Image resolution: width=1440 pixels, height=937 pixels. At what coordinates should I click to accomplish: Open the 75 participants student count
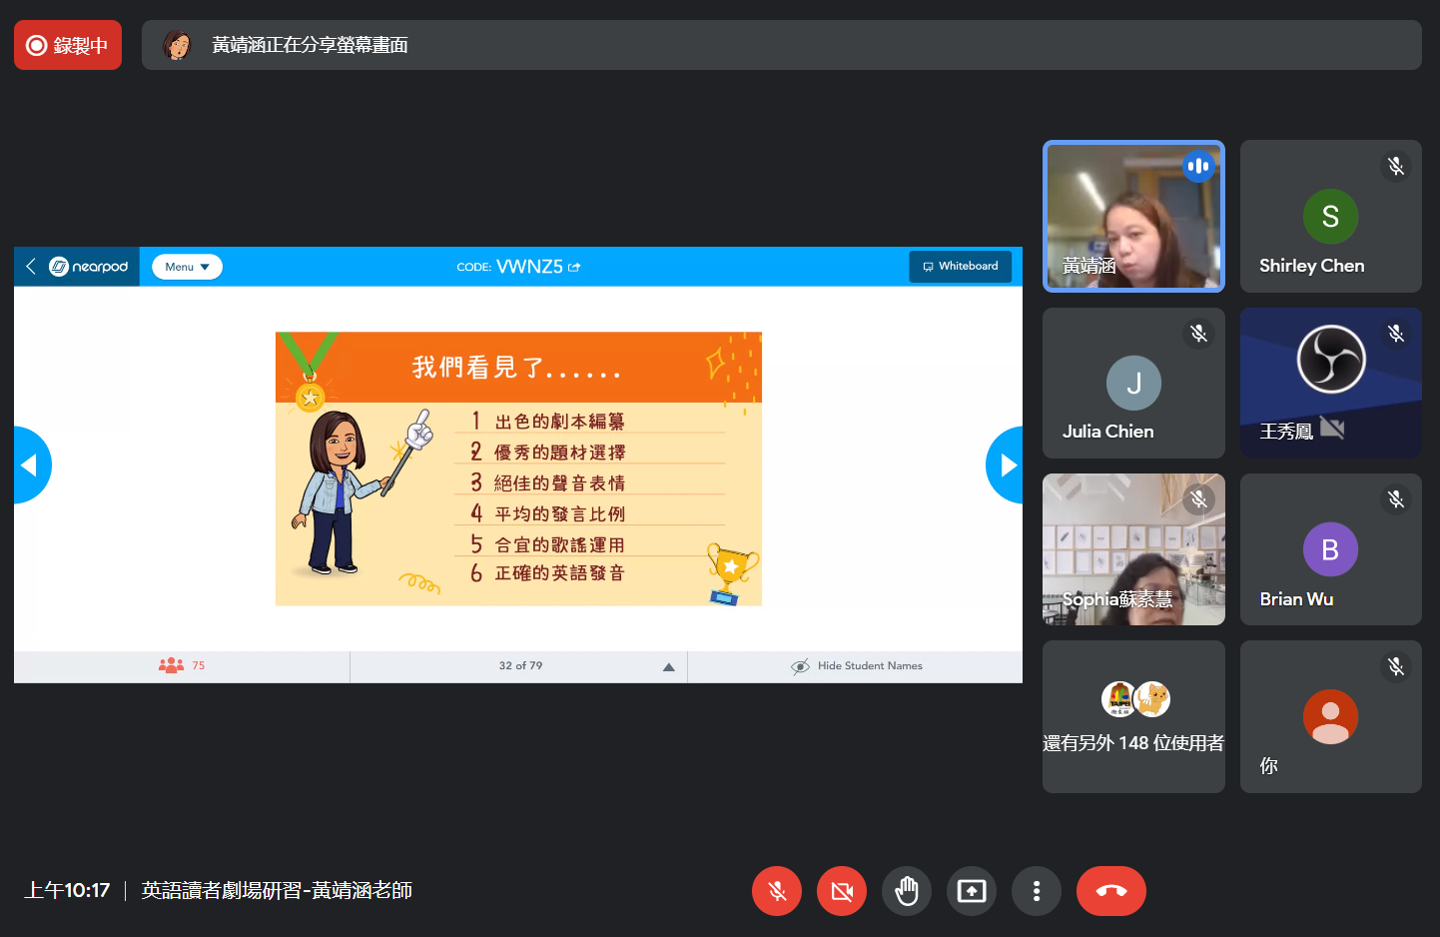(182, 665)
